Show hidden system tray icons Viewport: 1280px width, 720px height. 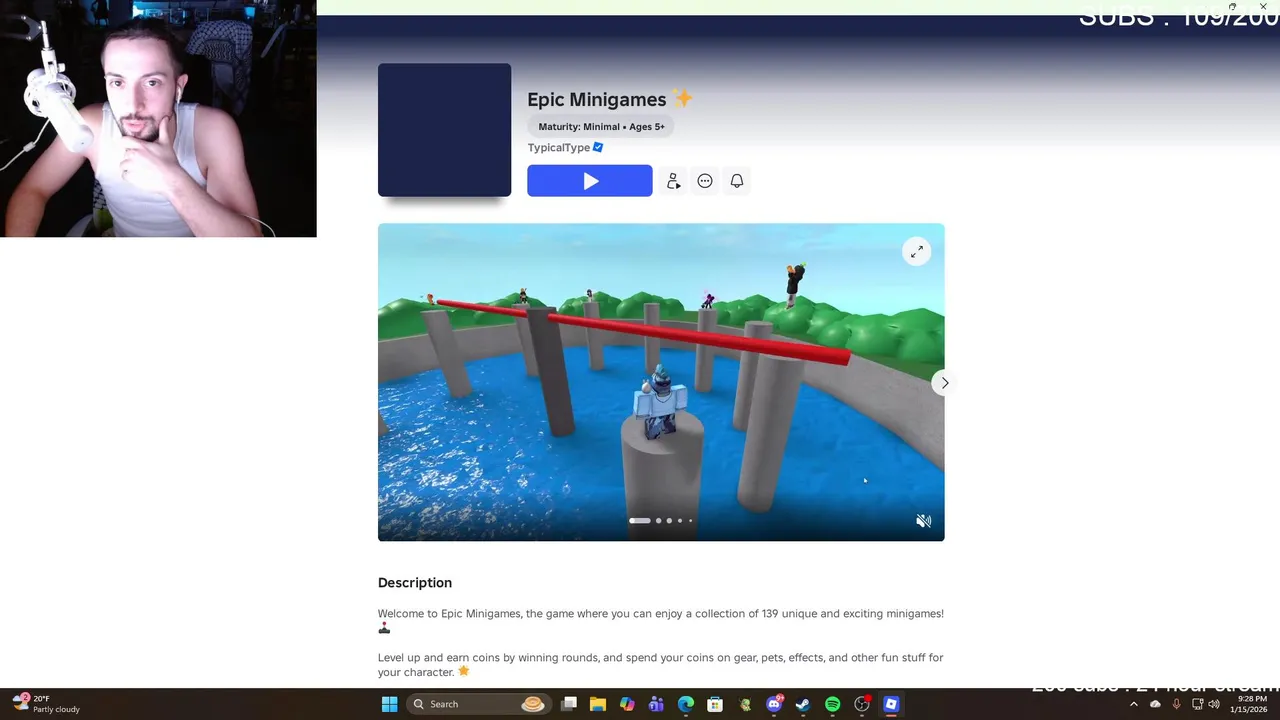pos(1133,704)
